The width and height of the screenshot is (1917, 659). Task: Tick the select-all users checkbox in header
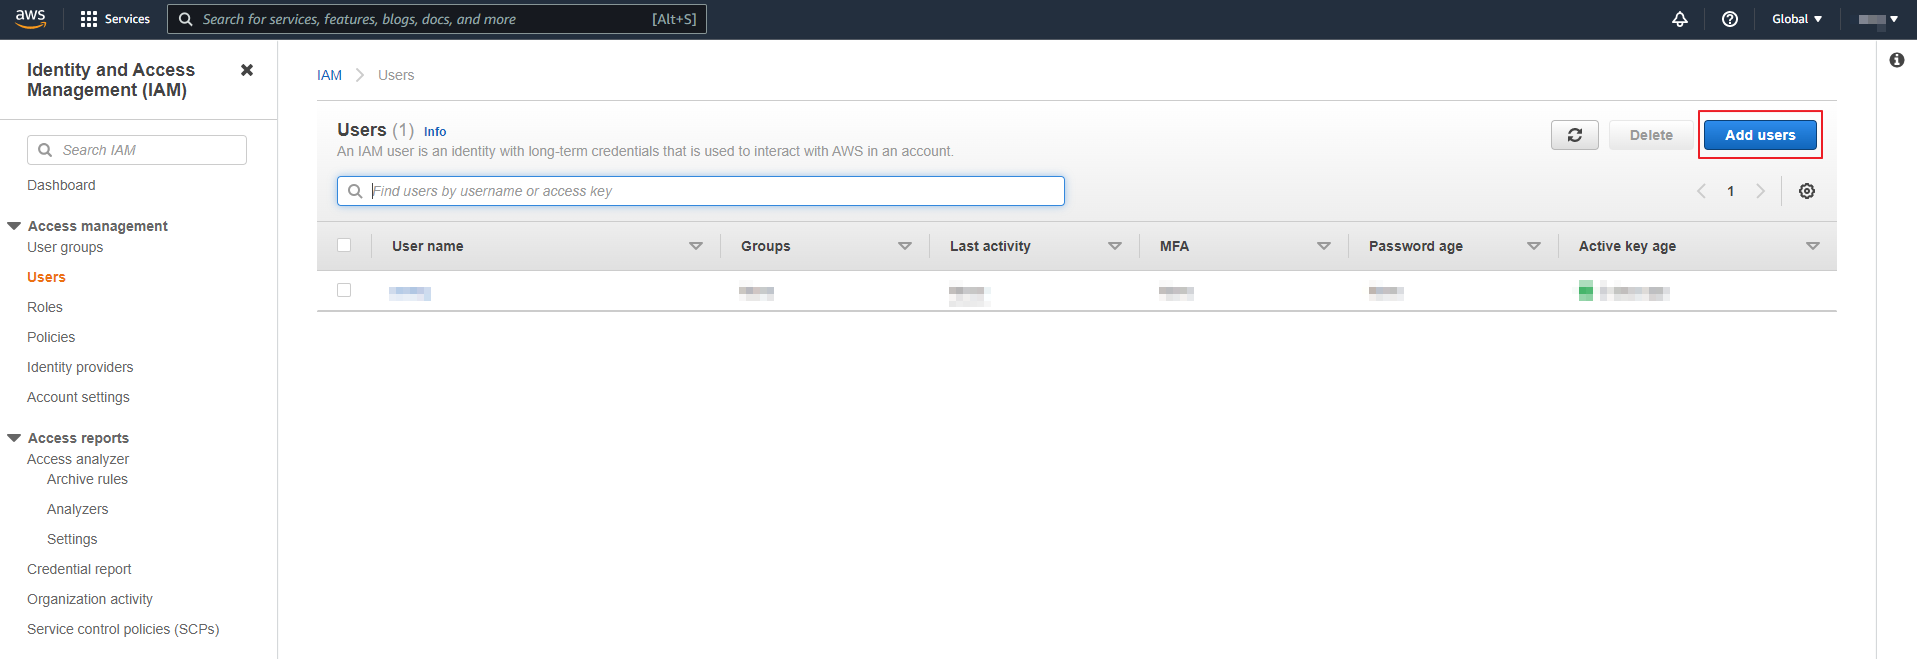[x=344, y=245]
